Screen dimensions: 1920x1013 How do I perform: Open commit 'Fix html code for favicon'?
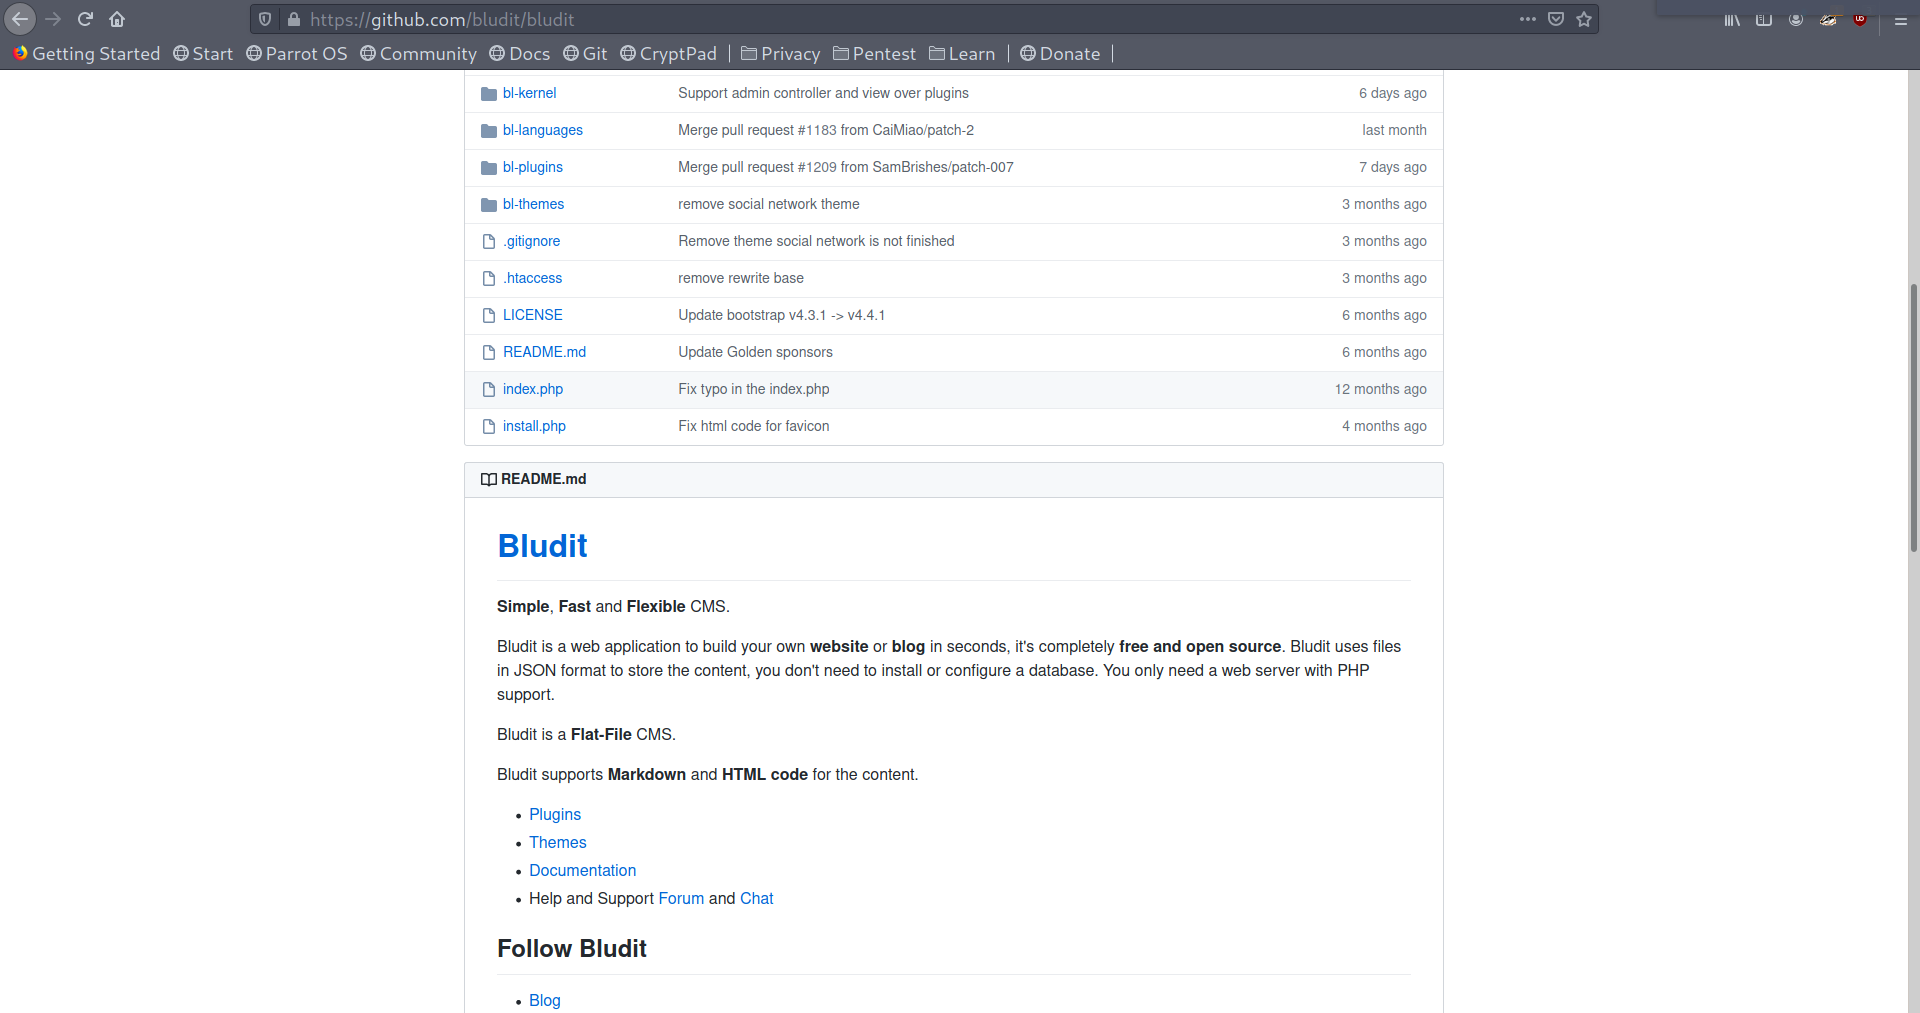tap(754, 426)
